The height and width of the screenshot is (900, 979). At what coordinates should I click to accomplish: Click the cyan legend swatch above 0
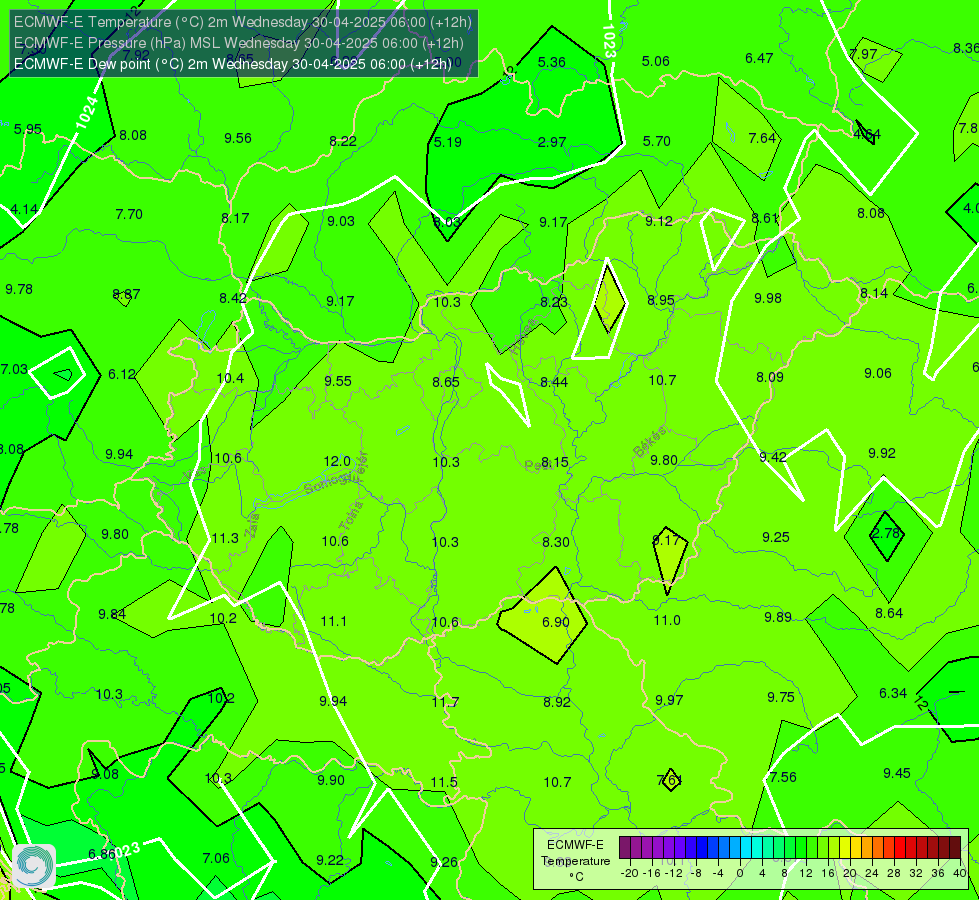[x=745, y=848]
